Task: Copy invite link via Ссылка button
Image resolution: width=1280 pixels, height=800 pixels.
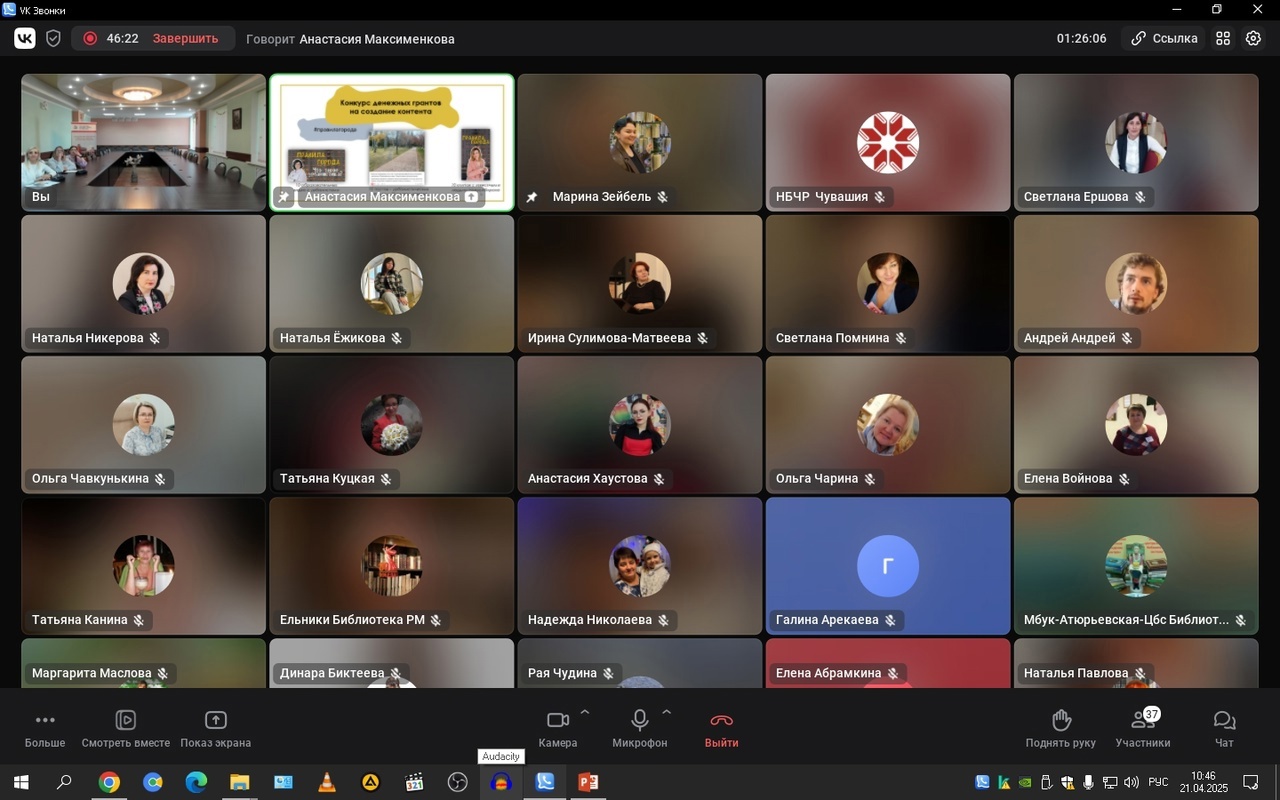Action: 1164,38
